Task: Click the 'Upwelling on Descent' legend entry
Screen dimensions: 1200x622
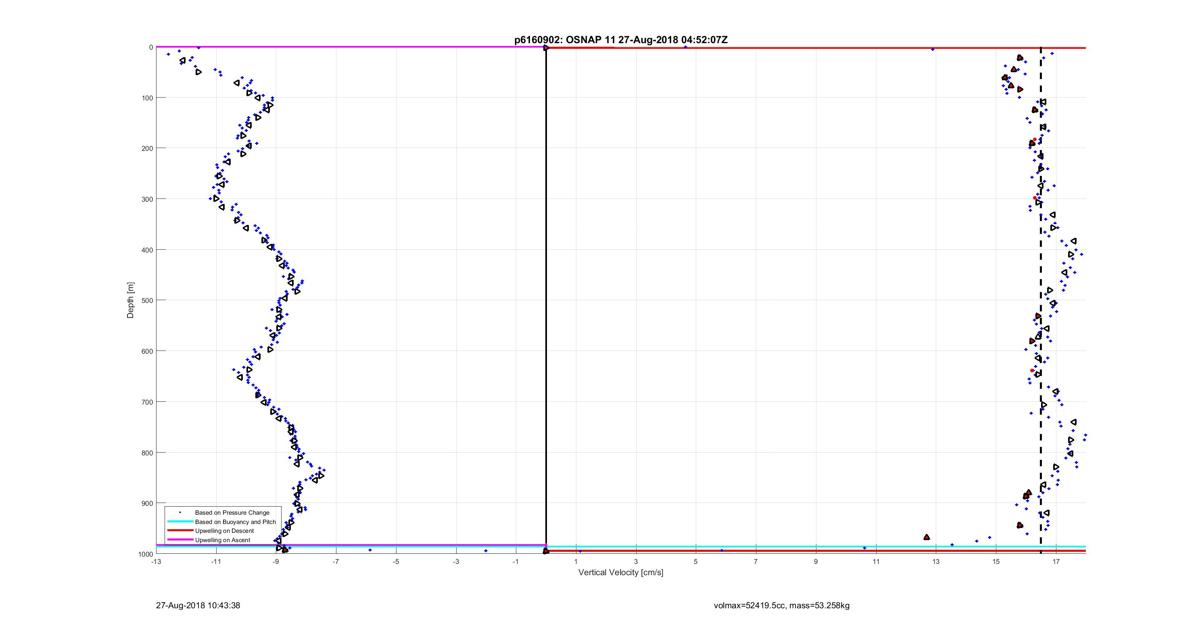Action: (x=225, y=531)
